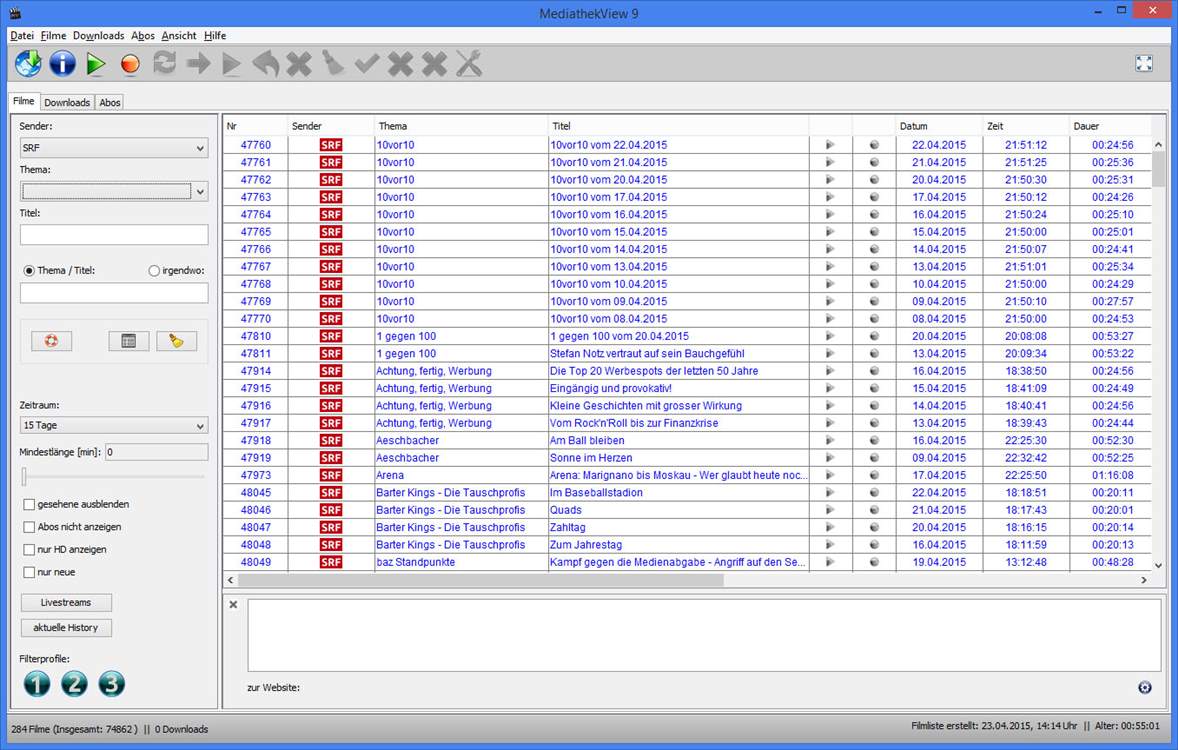
Task: Open the Sender dropdown showing SRF
Action: [113, 148]
